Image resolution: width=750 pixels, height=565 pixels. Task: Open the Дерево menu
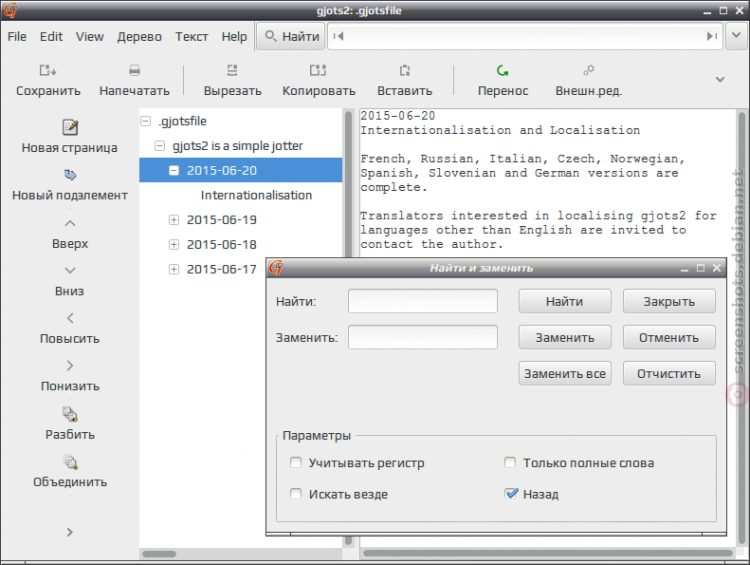click(x=140, y=37)
